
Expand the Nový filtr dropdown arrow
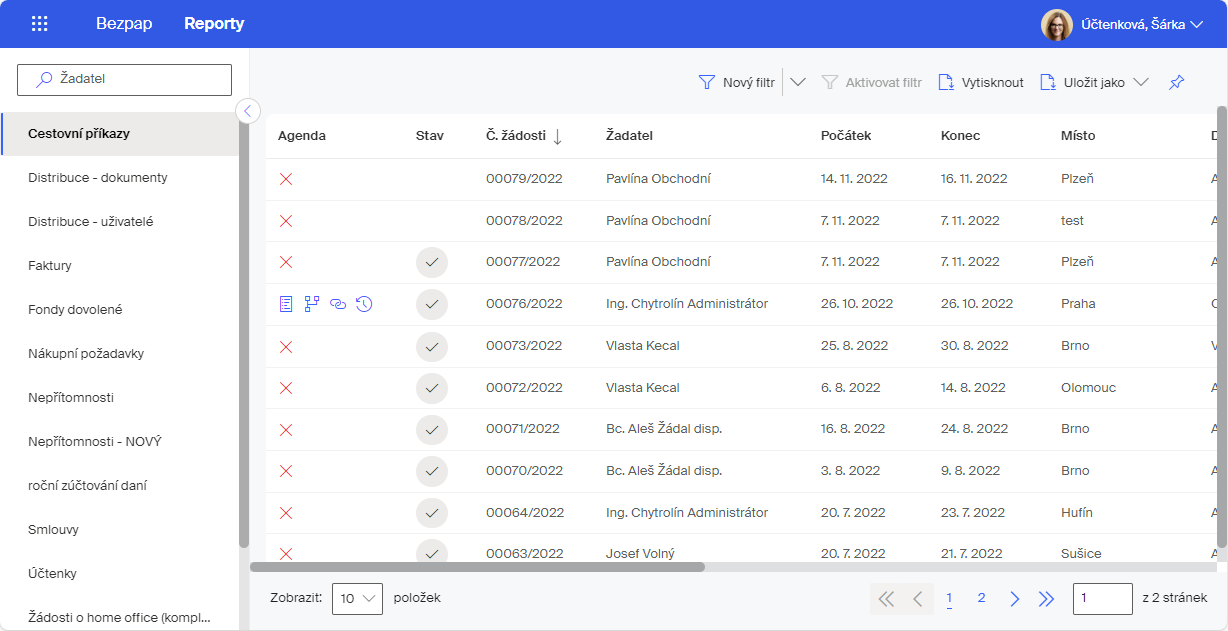798,83
